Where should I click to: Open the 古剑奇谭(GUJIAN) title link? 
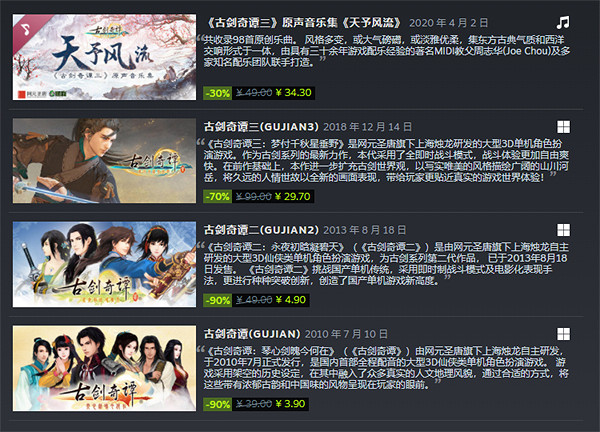[252, 334]
